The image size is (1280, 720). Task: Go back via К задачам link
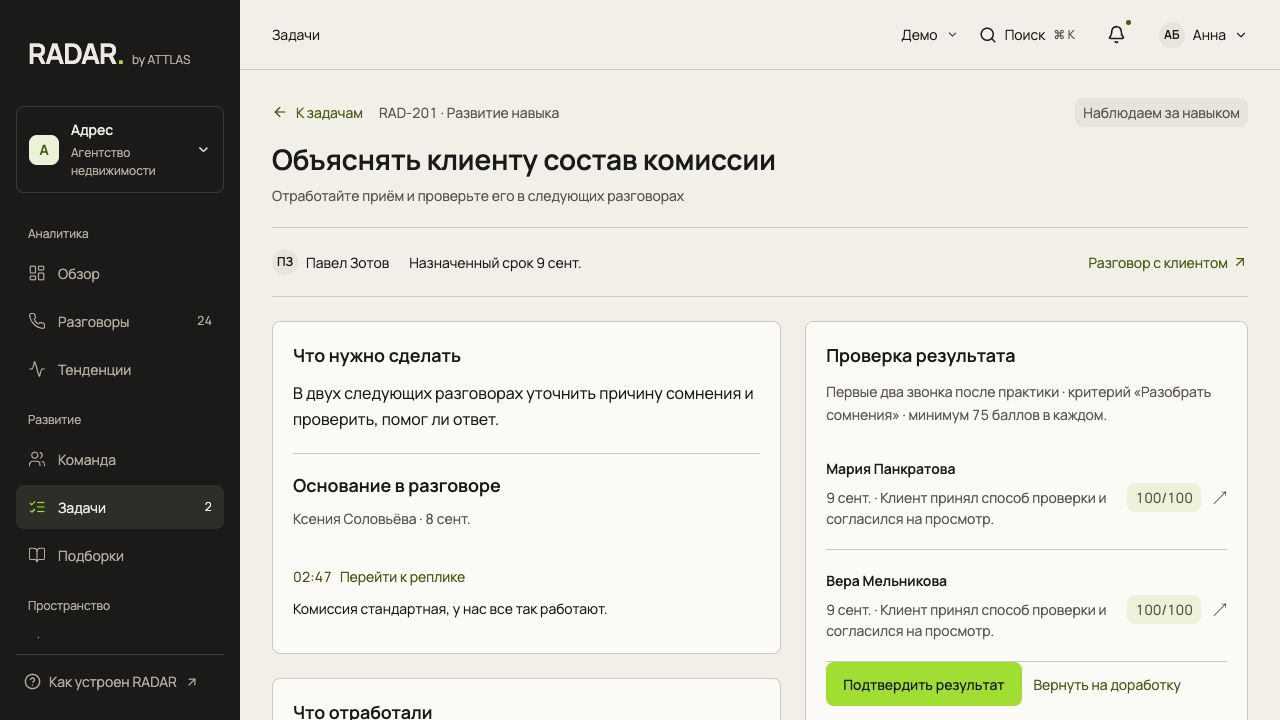(318, 113)
